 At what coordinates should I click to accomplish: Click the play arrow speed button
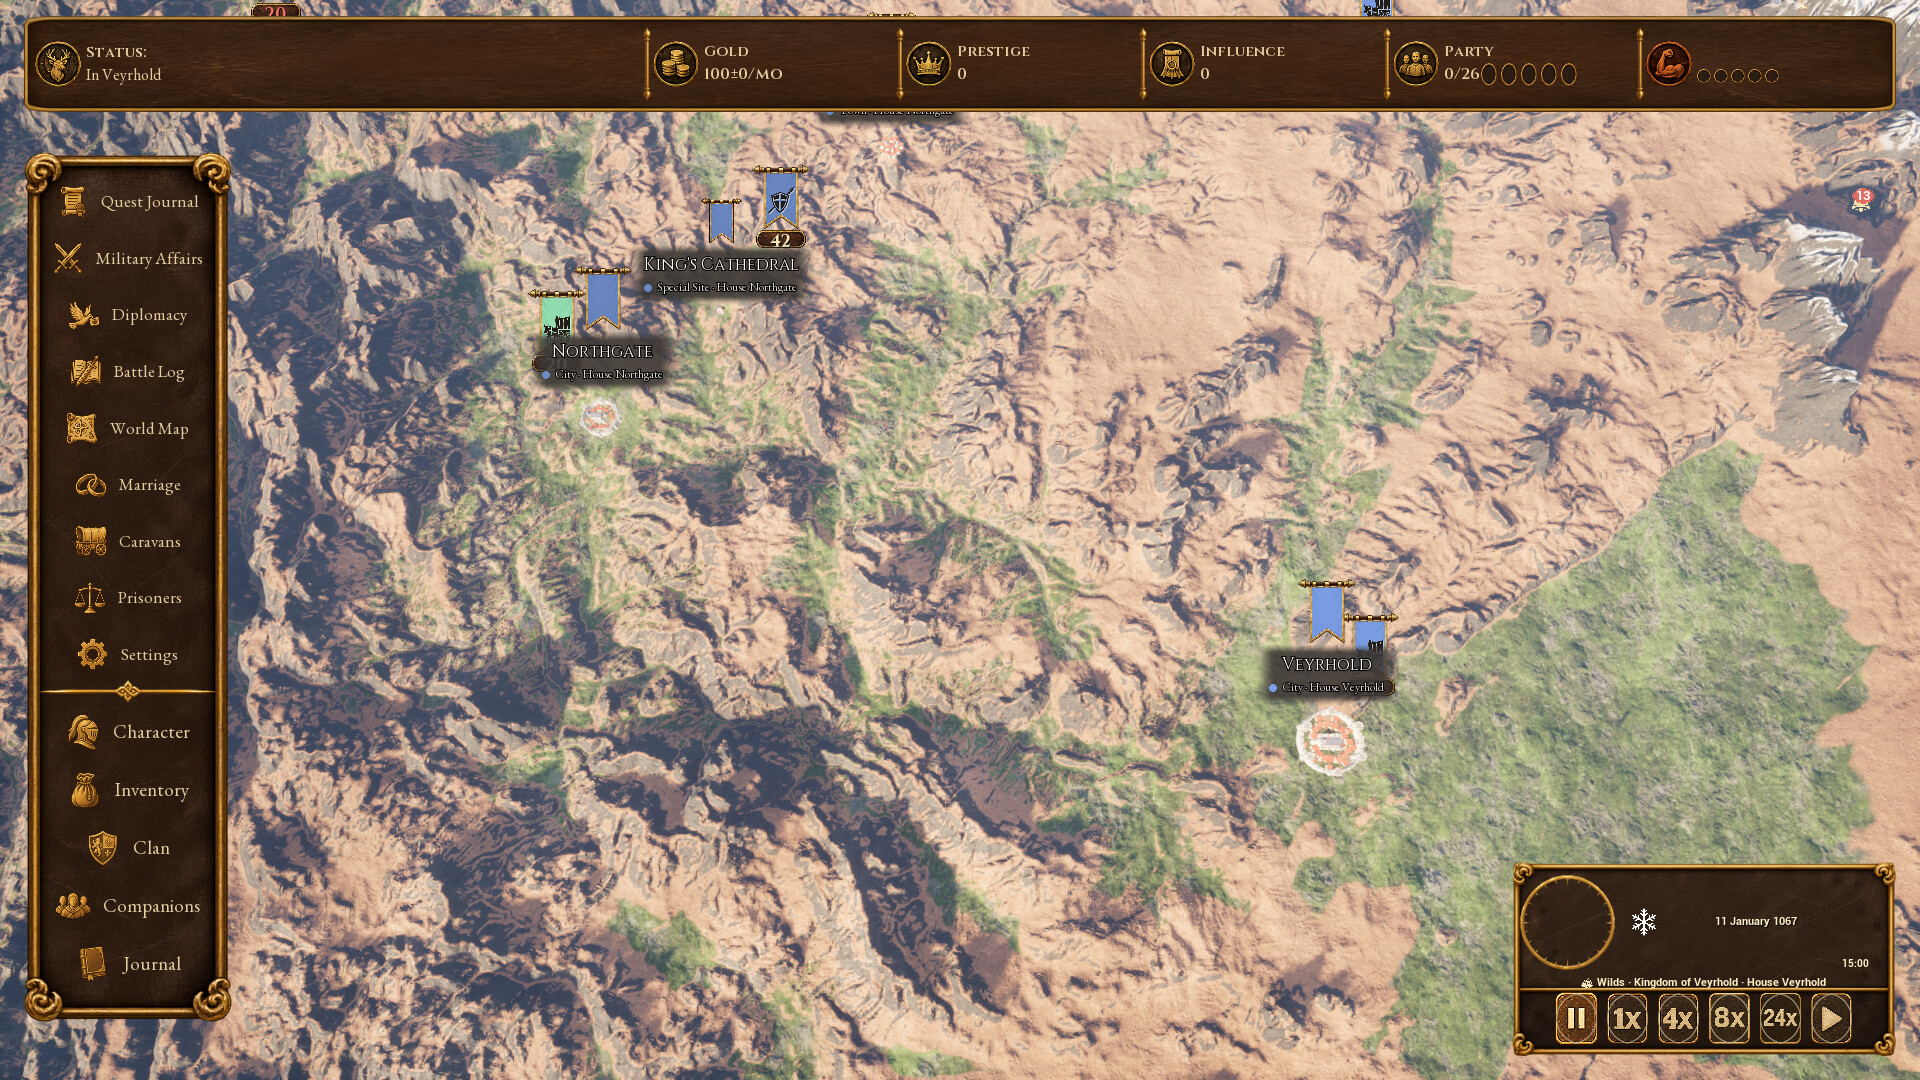point(1831,1019)
